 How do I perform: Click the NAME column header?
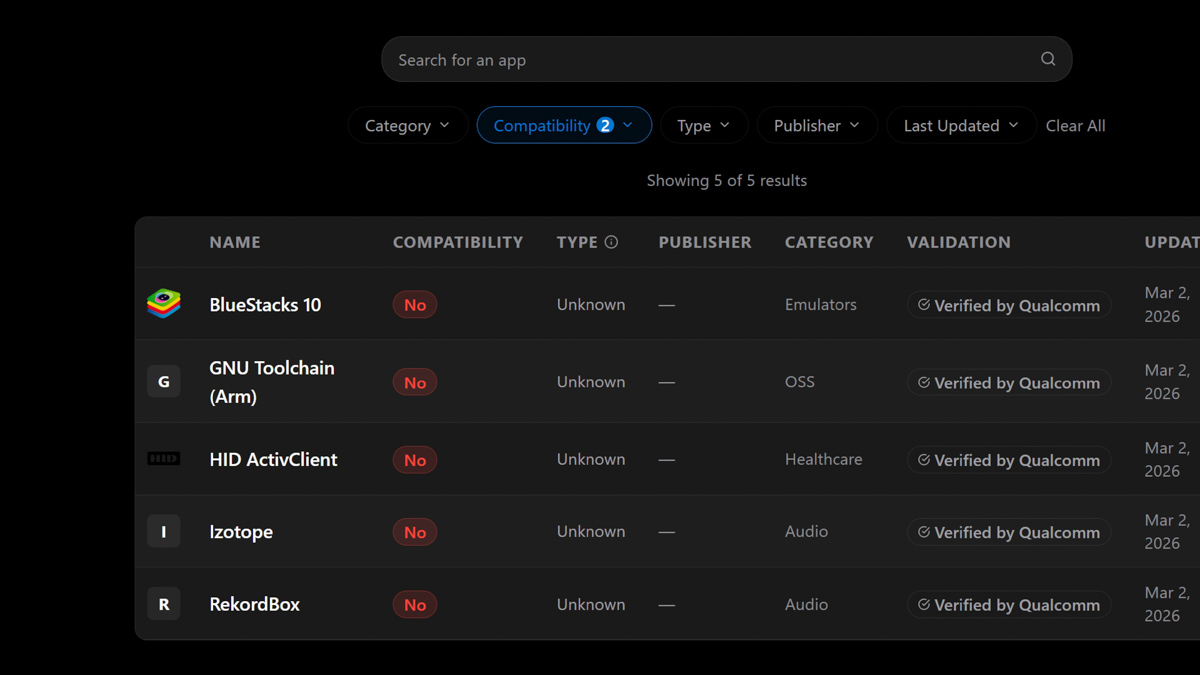click(x=235, y=242)
